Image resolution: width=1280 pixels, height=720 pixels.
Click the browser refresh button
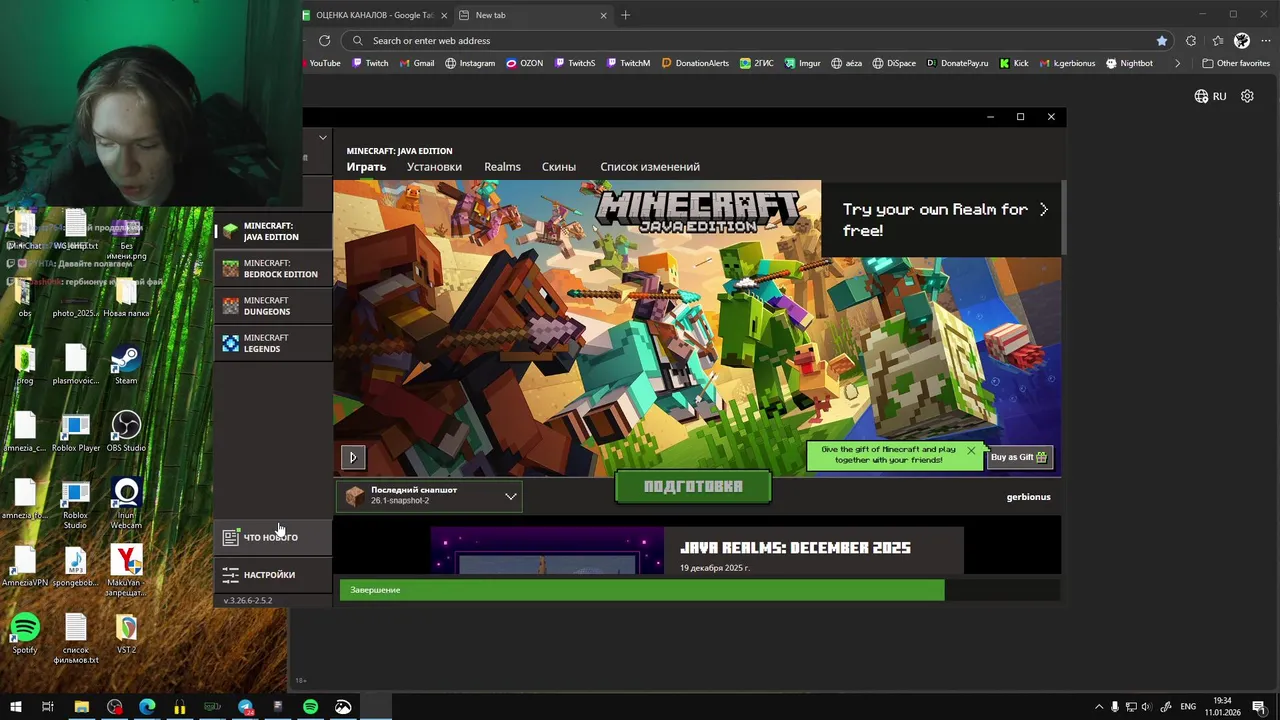tap(324, 41)
